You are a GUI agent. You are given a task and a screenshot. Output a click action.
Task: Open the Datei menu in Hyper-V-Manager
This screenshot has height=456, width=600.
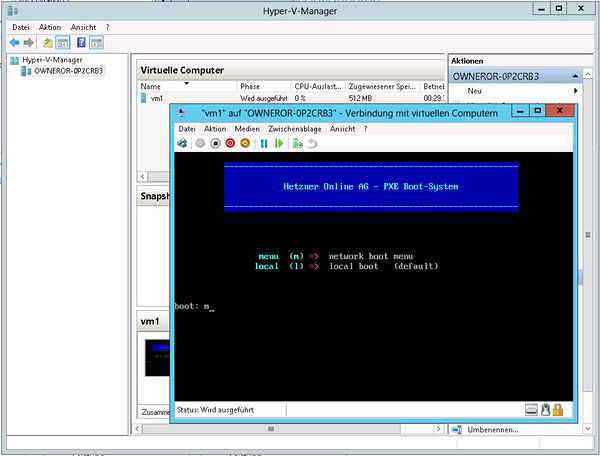[x=21, y=27]
